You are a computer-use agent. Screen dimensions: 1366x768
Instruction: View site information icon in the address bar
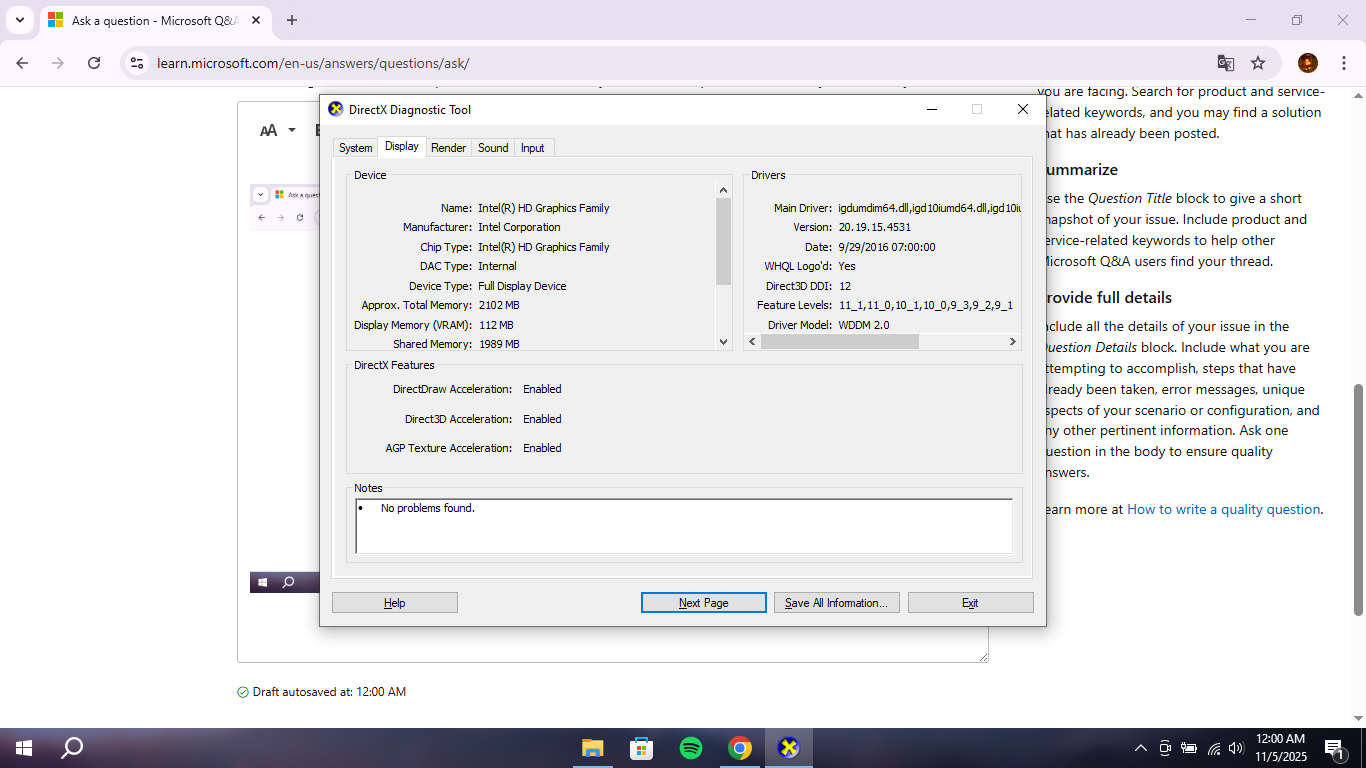(138, 63)
